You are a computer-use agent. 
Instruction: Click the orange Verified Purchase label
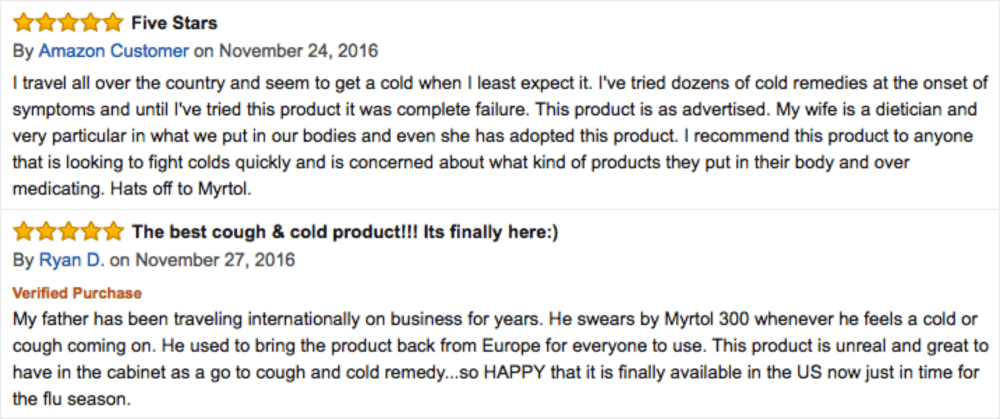77,293
